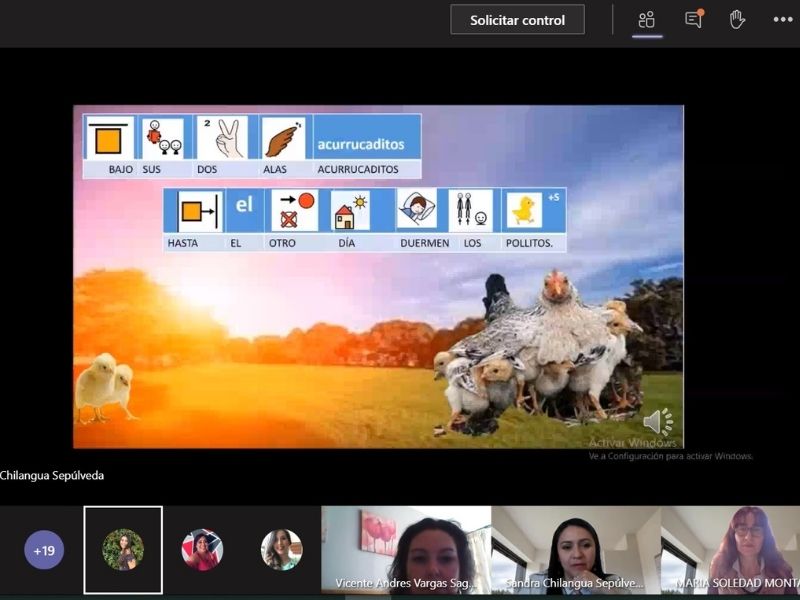
Task: Click the Solicitar control button
Action: click(x=517, y=20)
